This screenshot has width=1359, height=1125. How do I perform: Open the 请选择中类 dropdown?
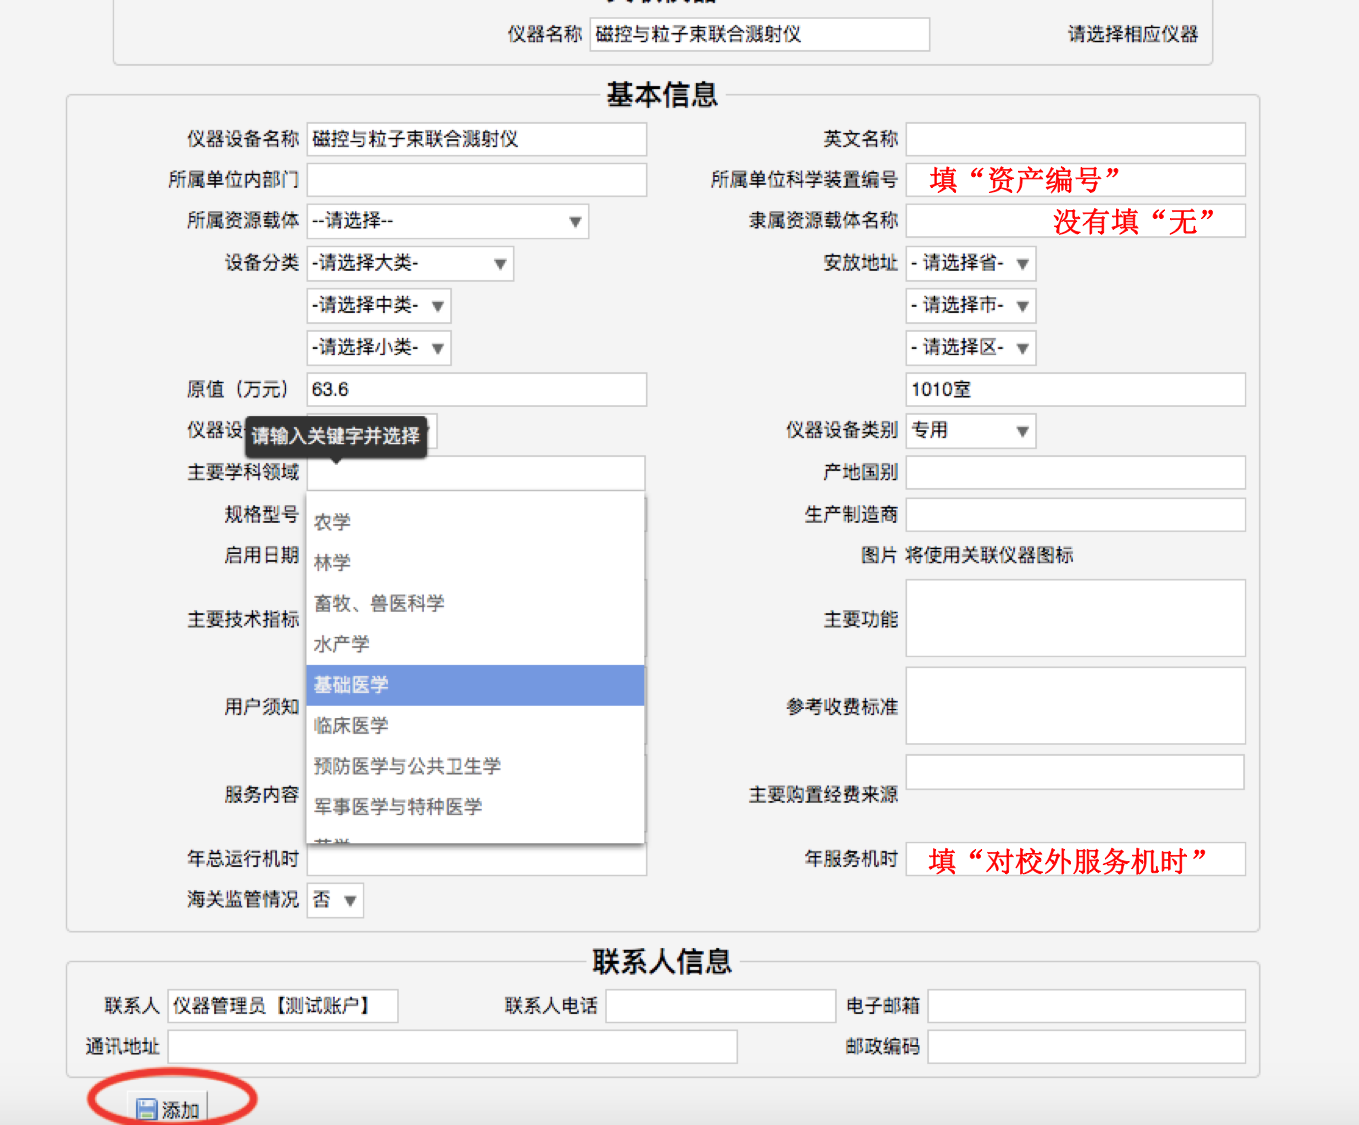click(378, 305)
